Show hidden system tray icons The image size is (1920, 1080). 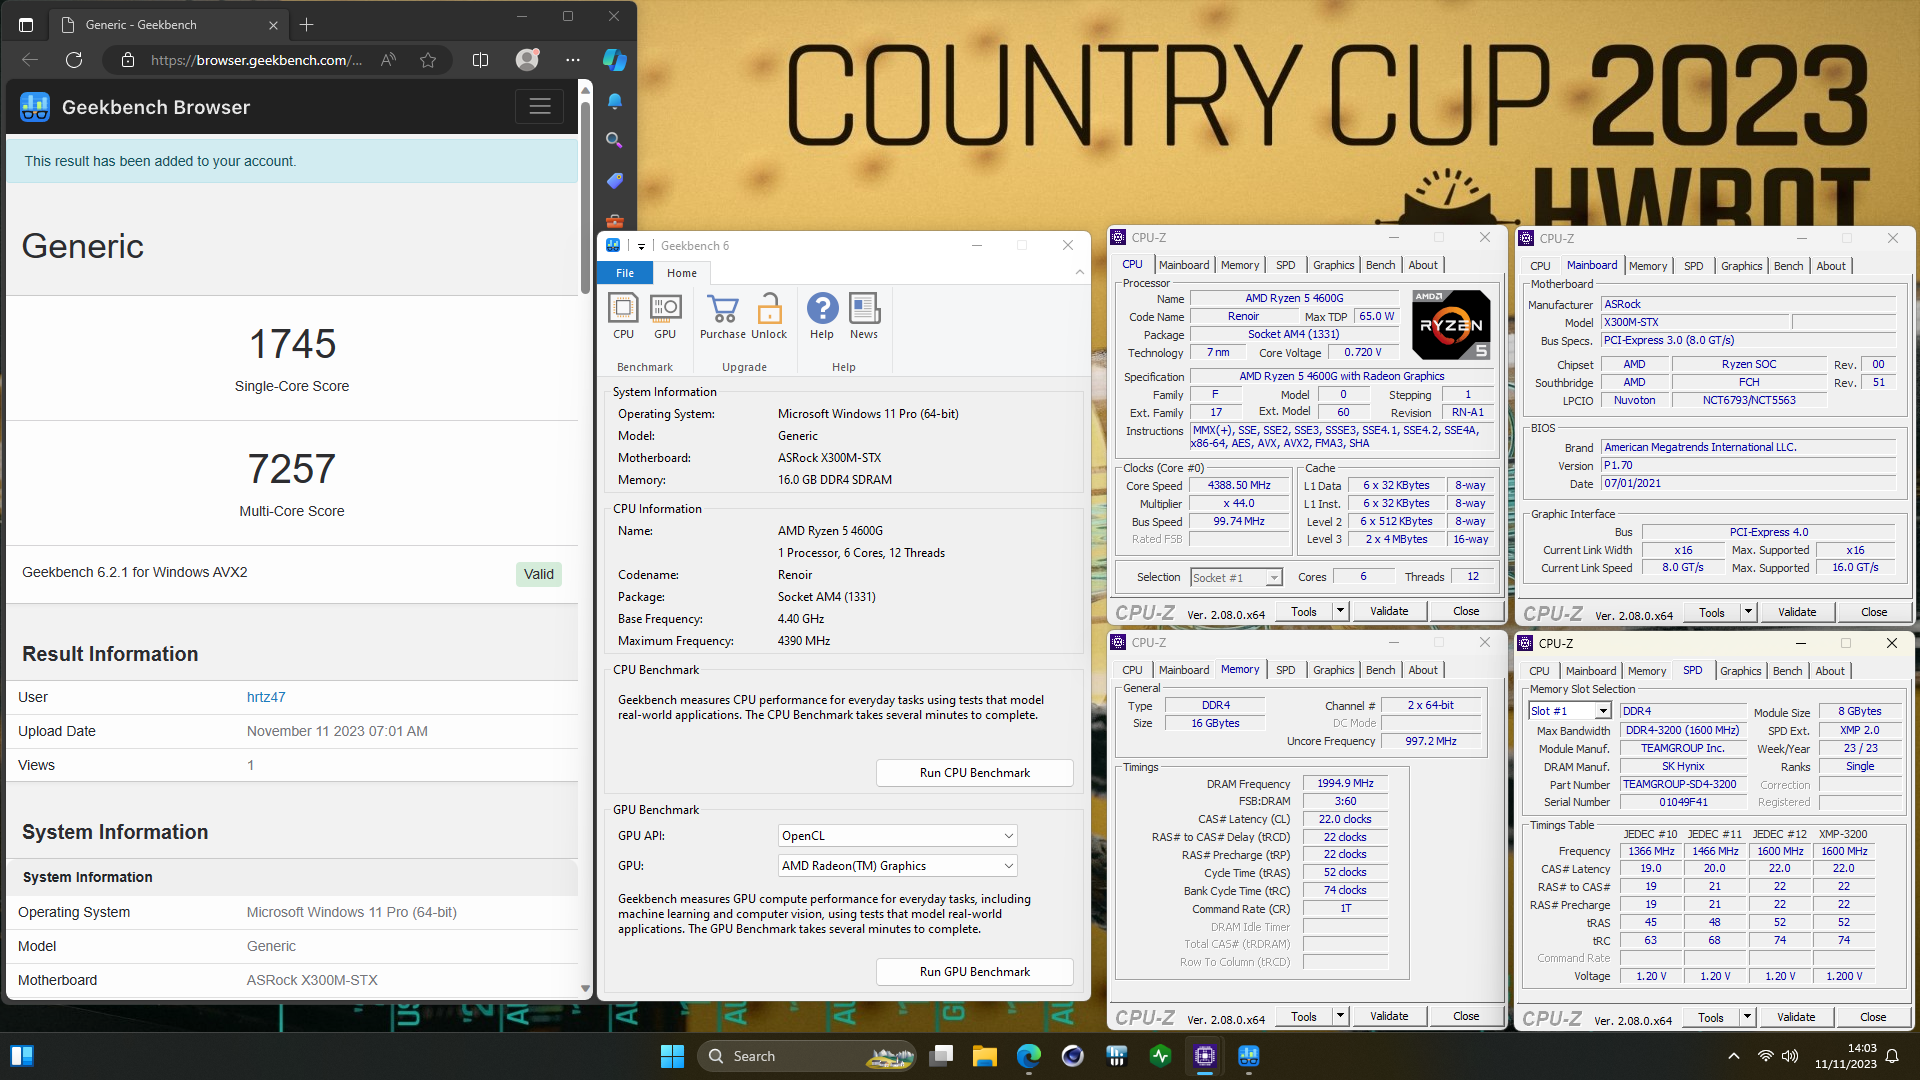pyautogui.click(x=1733, y=1056)
